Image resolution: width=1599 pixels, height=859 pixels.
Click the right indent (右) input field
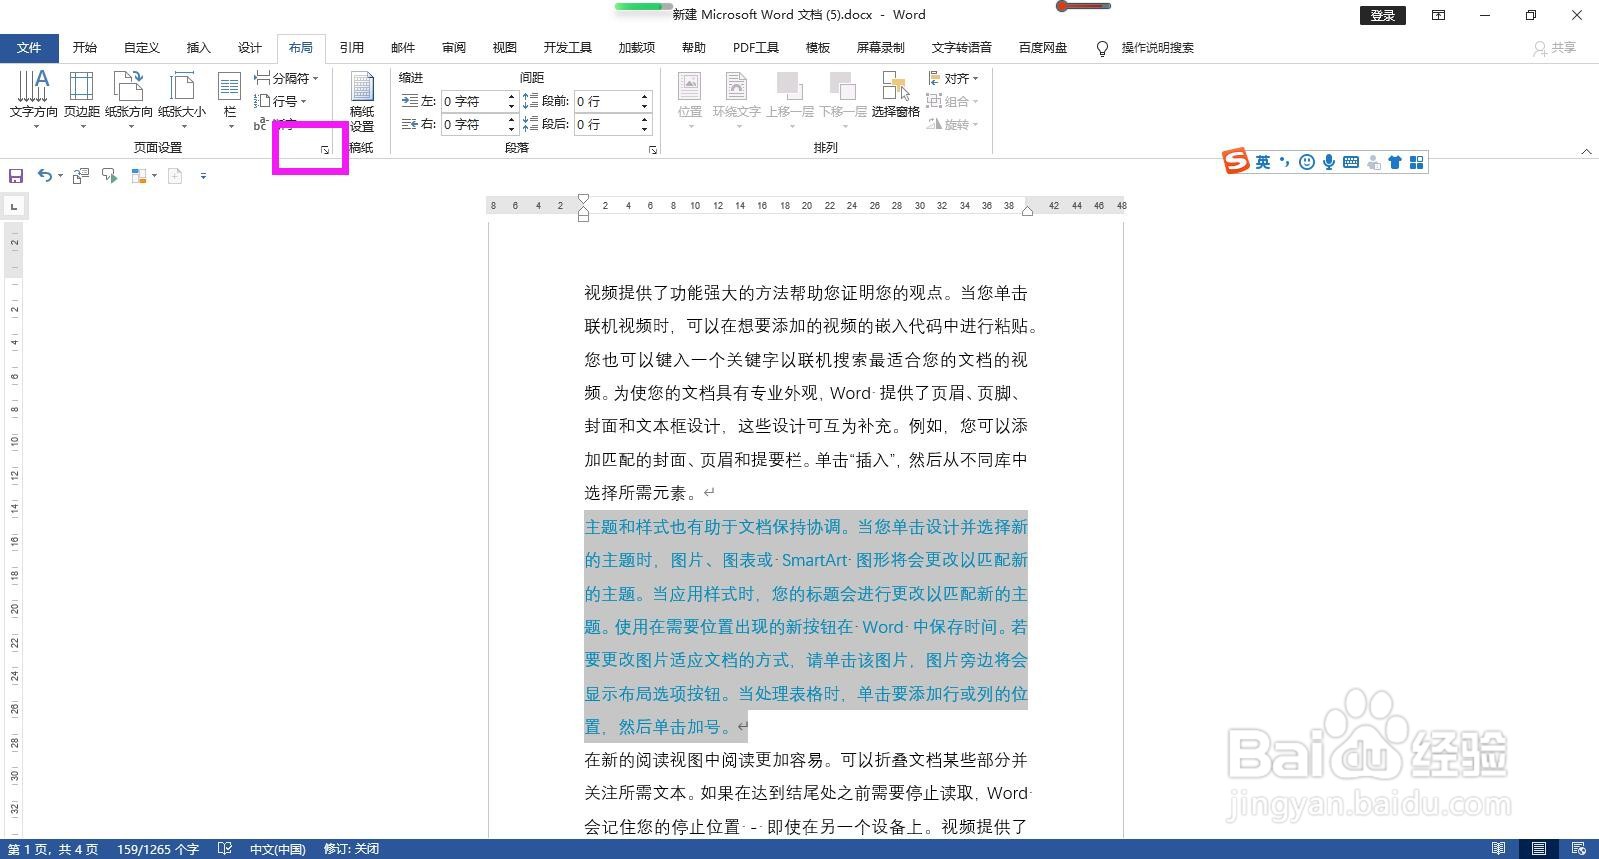(x=472, y=124)
